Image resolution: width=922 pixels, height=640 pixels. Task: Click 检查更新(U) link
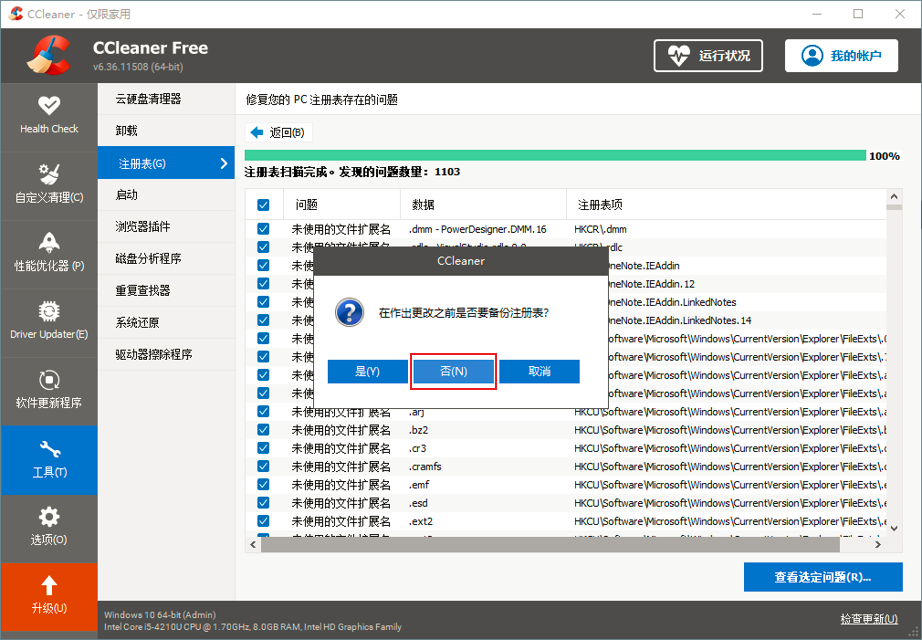point(868,618)
